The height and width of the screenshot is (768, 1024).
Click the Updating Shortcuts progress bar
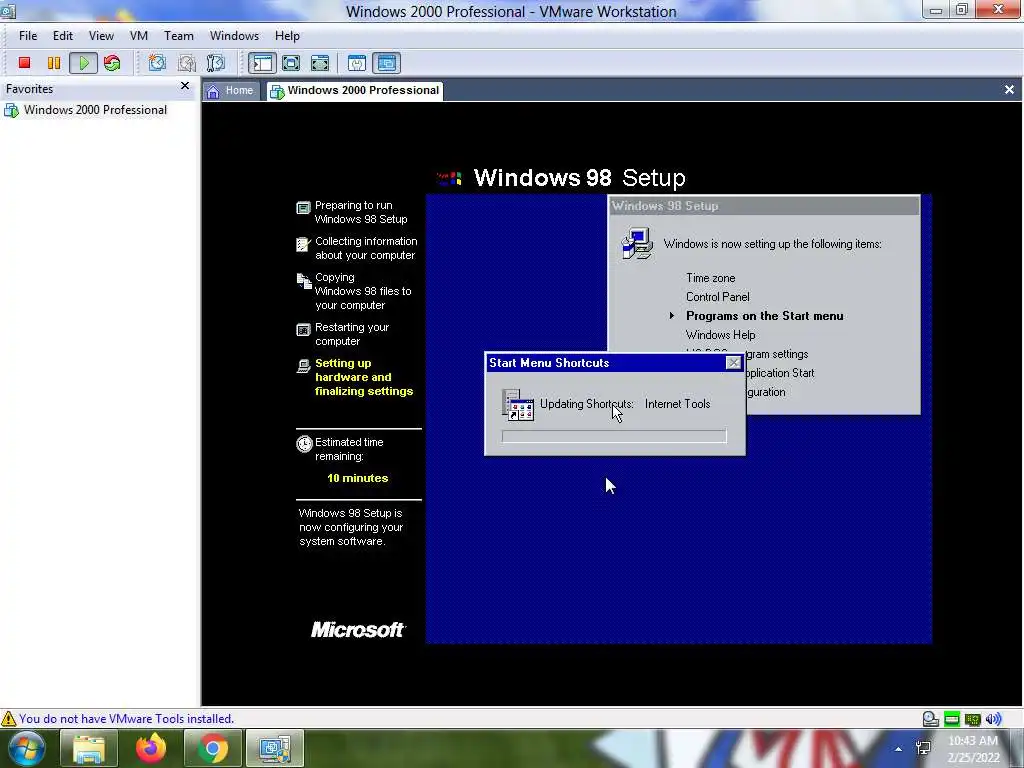(x=614, y=436)
